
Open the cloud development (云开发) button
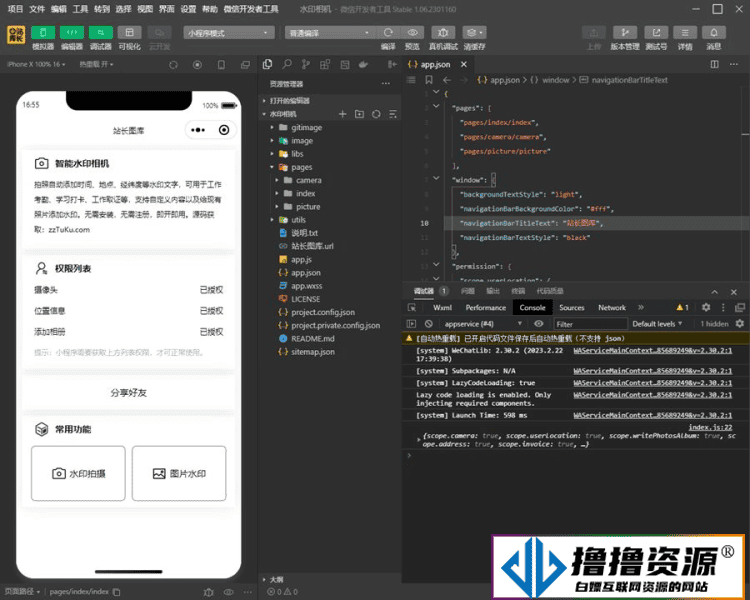(159, 33)
